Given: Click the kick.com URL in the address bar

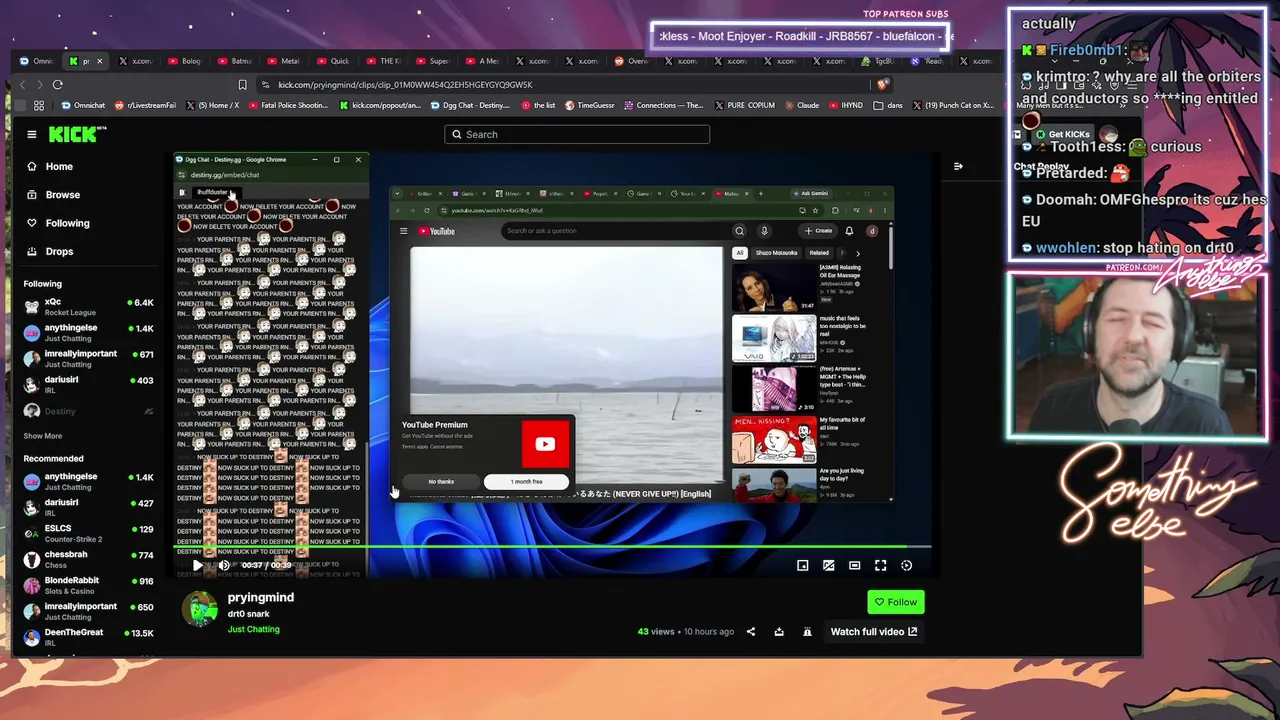Looking at the screenshot, I should 405,85.
